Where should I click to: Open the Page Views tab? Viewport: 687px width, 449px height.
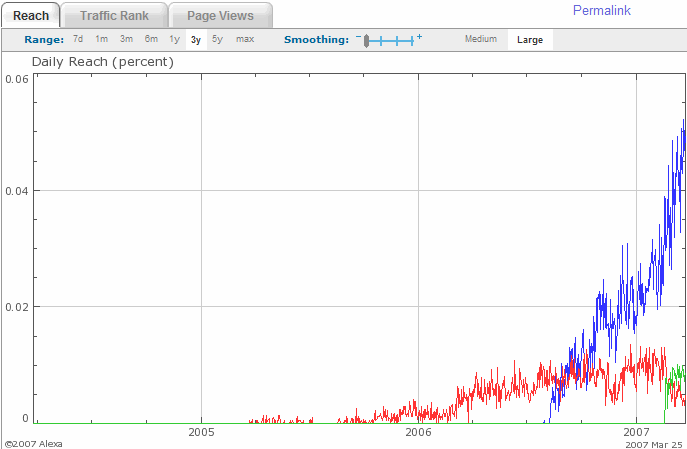pyautogui.click(x=220, y=15)
